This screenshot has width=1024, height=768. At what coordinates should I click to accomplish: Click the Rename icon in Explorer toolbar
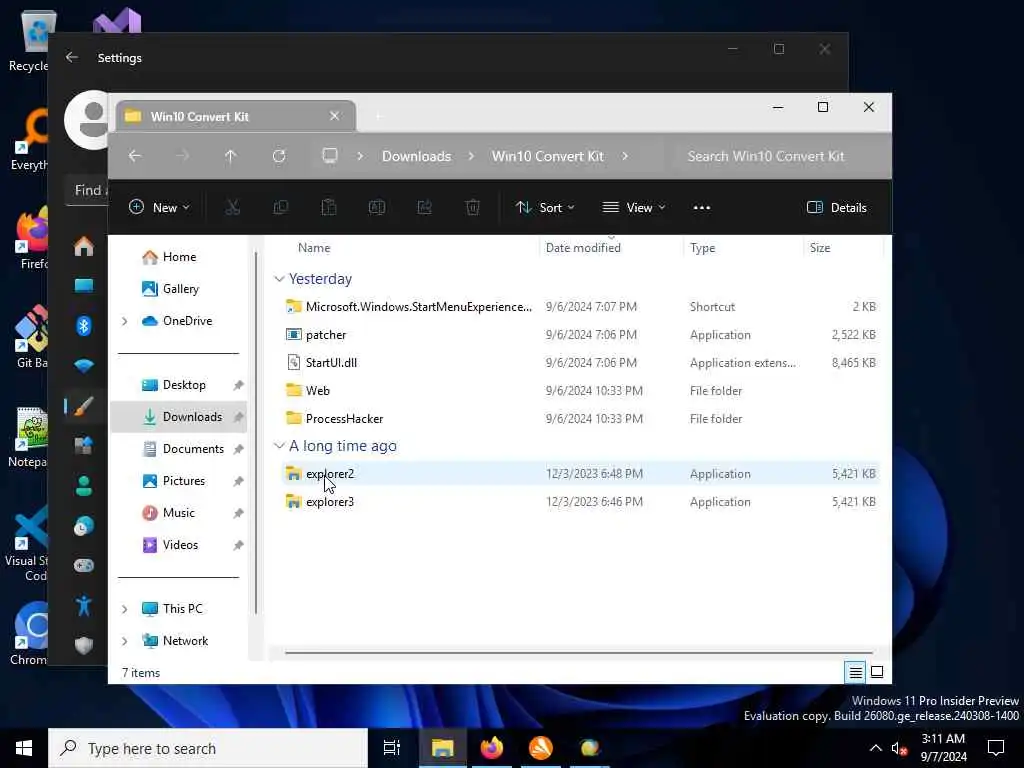point(377,208)
